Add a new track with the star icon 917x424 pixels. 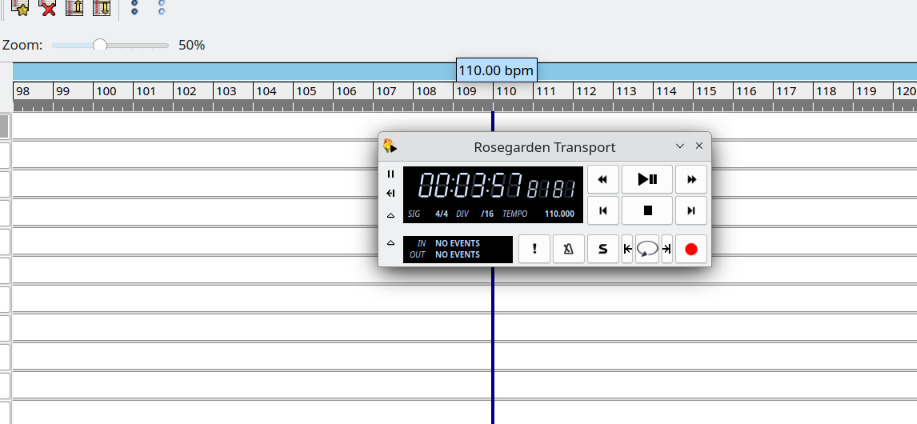[x=20, y=7]
